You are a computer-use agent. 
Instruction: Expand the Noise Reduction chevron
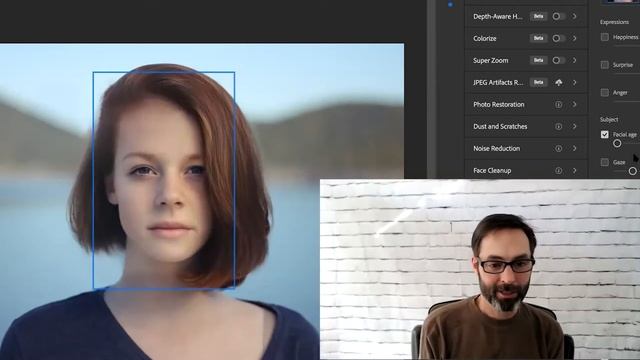point(575,149)
